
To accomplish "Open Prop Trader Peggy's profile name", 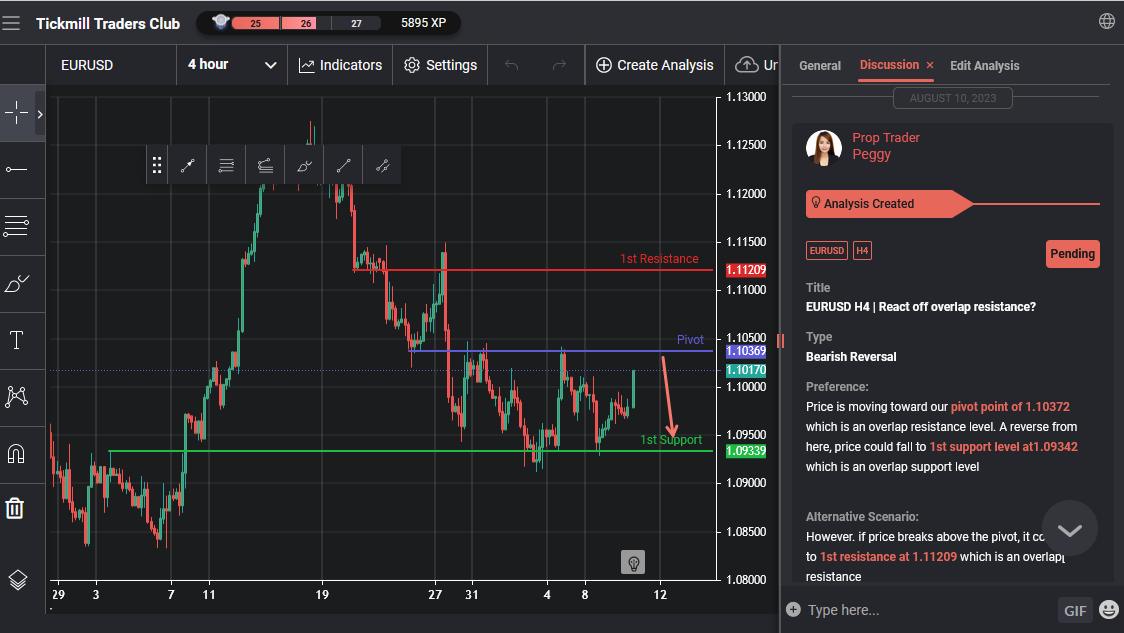I will (885, 146).
